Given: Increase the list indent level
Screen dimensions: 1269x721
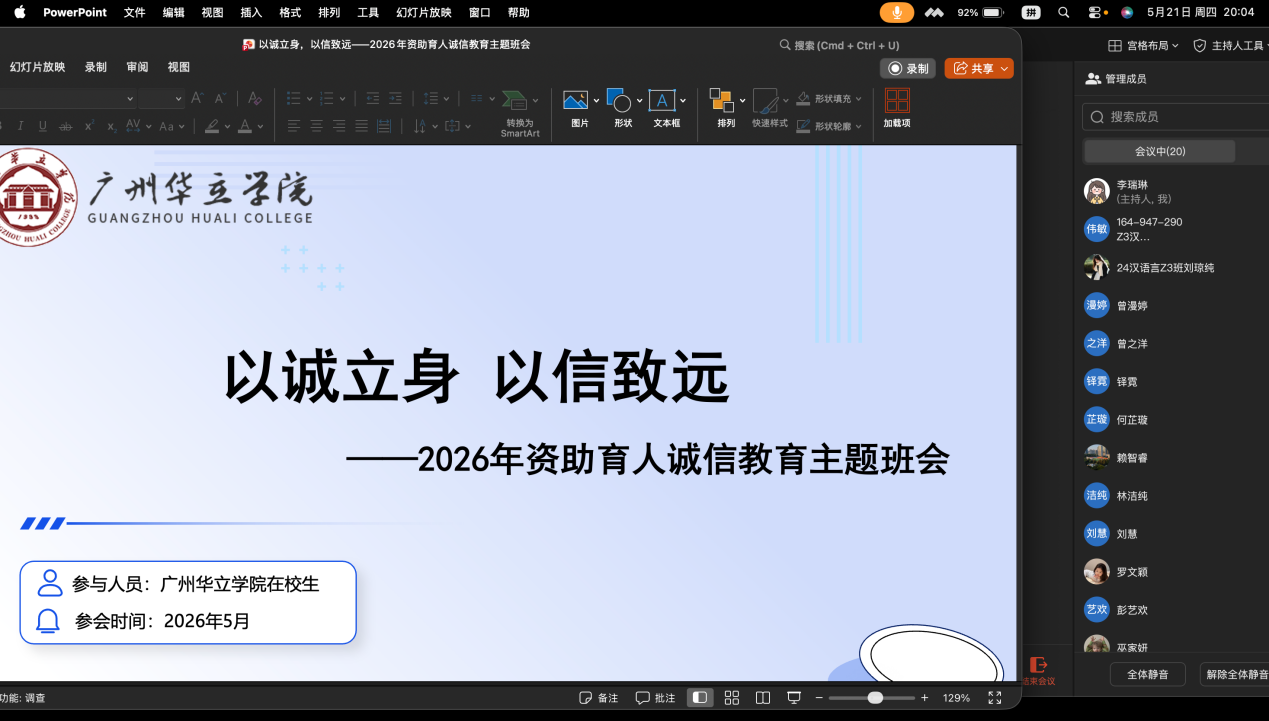Looking at the screenshot, I should click(x=395, y=98).
